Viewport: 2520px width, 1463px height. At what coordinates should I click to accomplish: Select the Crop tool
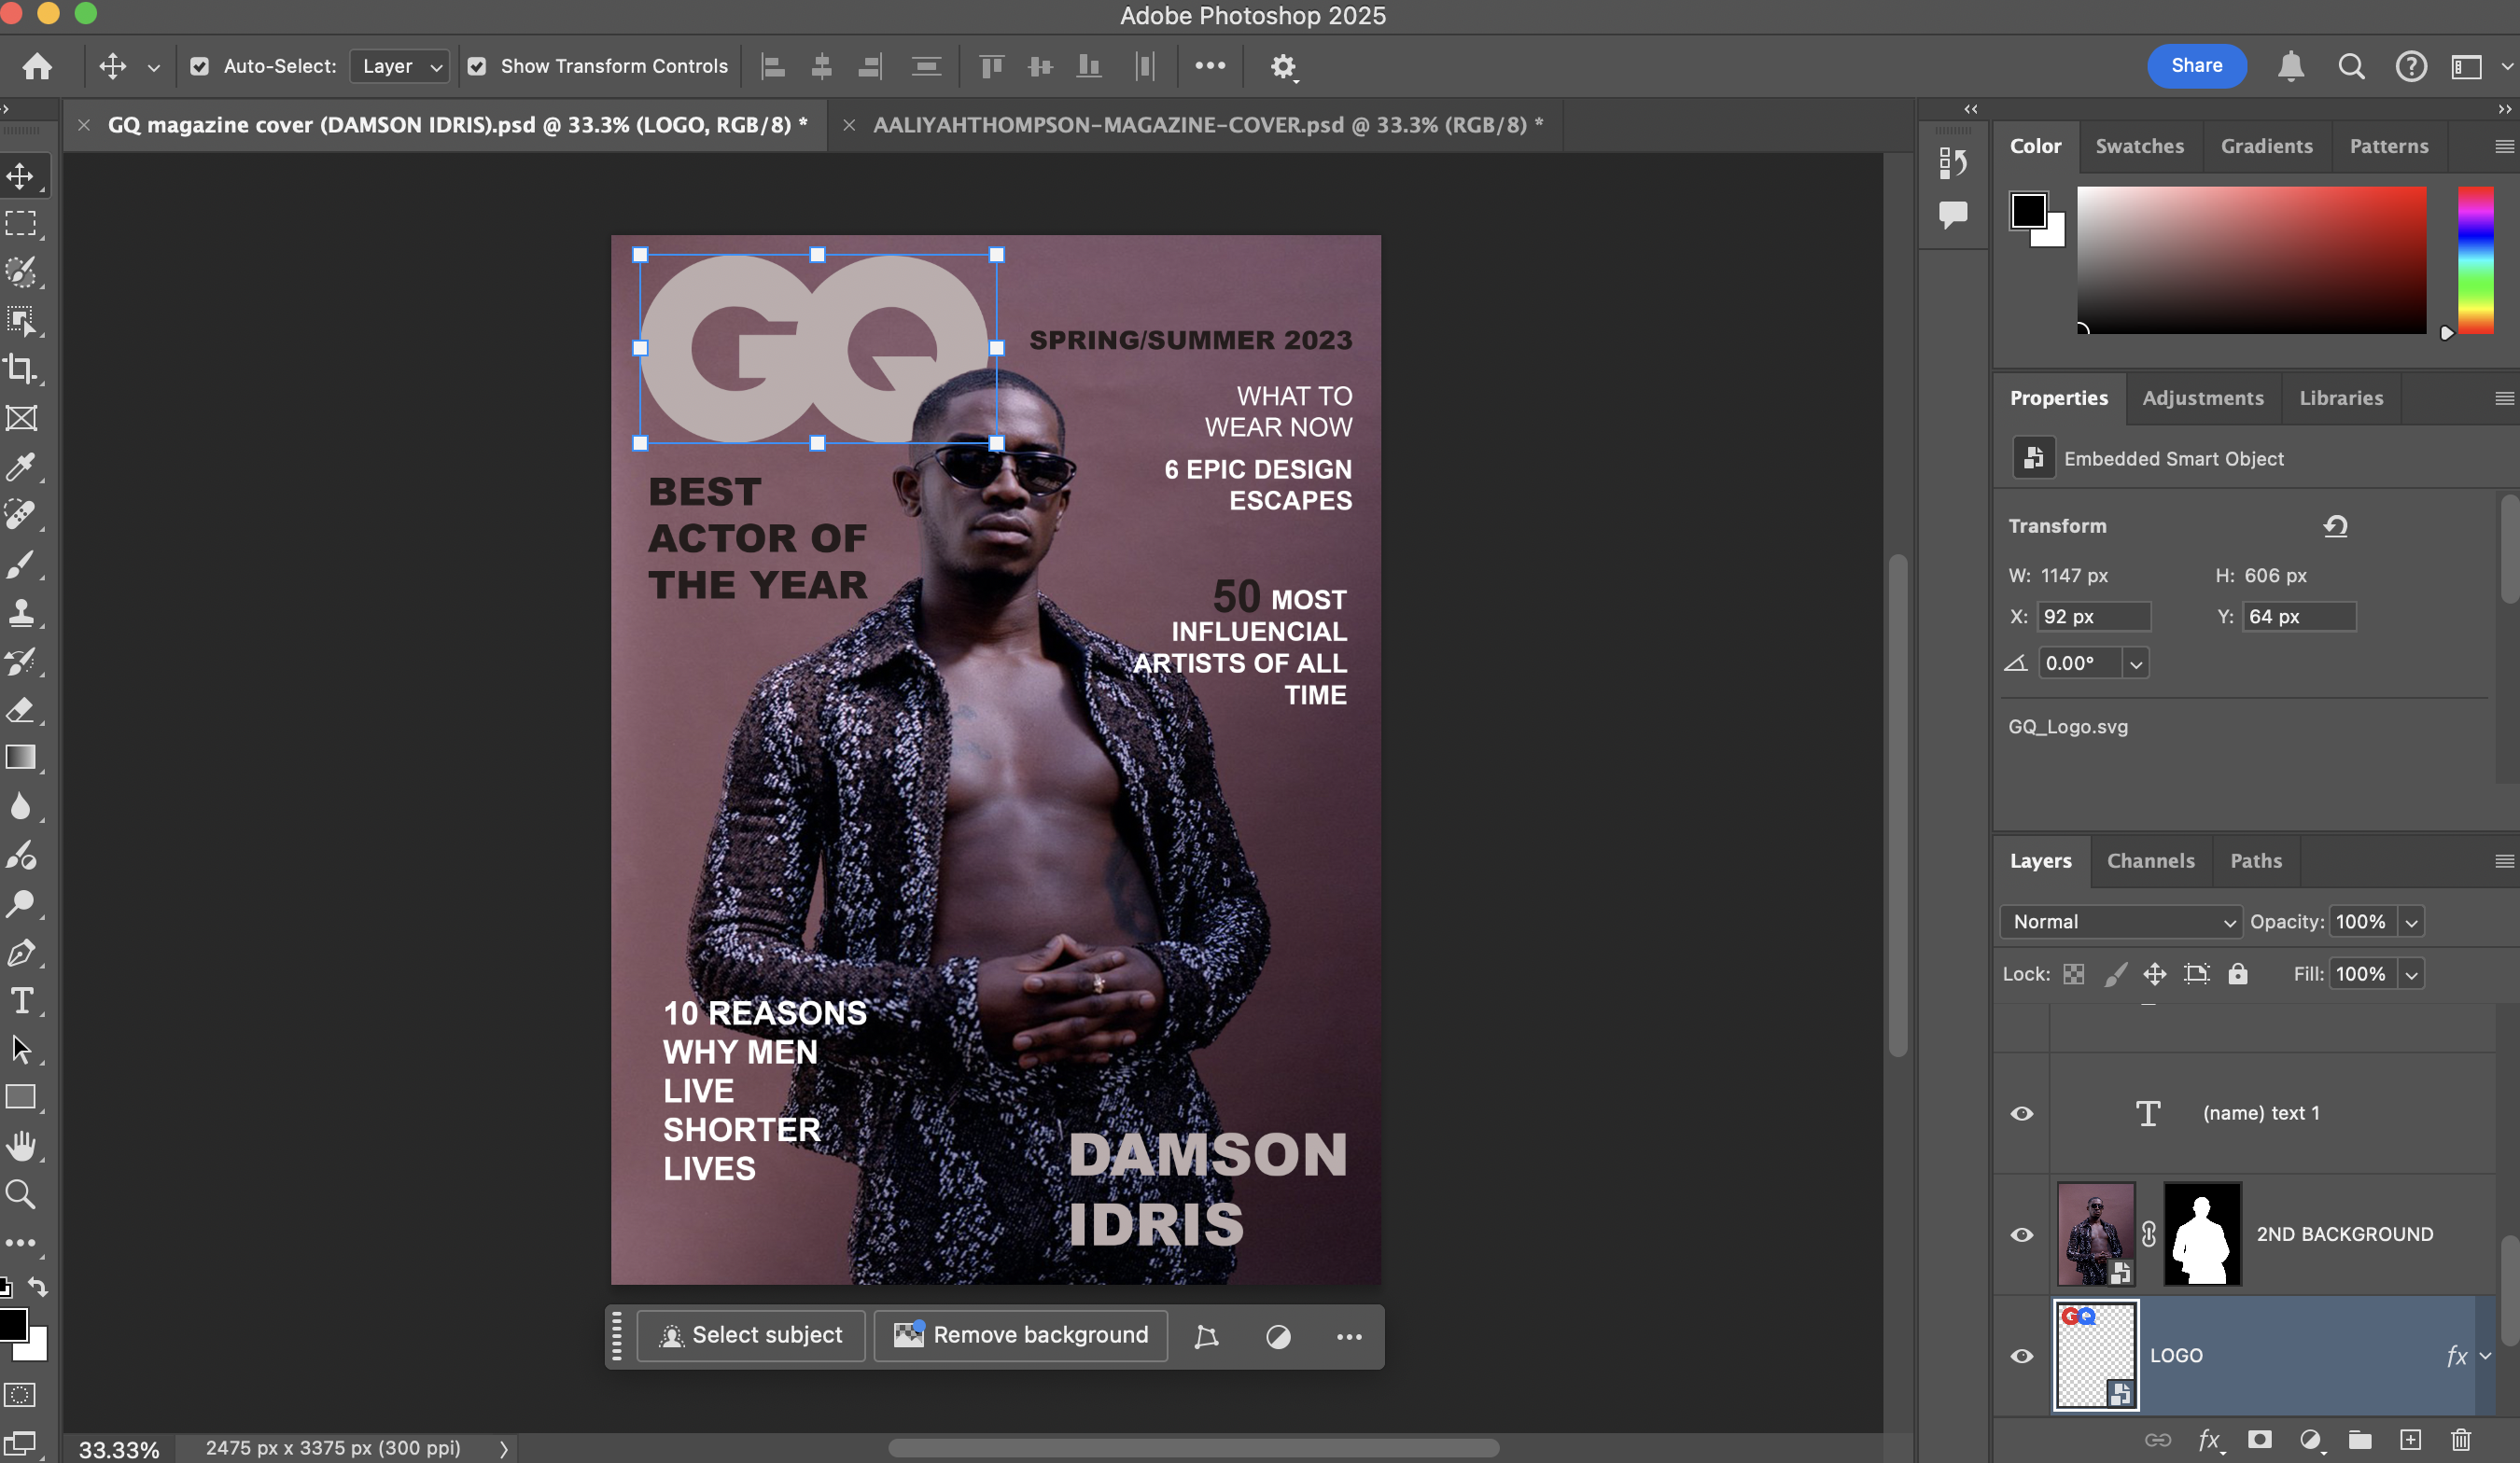tap(21, 369)
